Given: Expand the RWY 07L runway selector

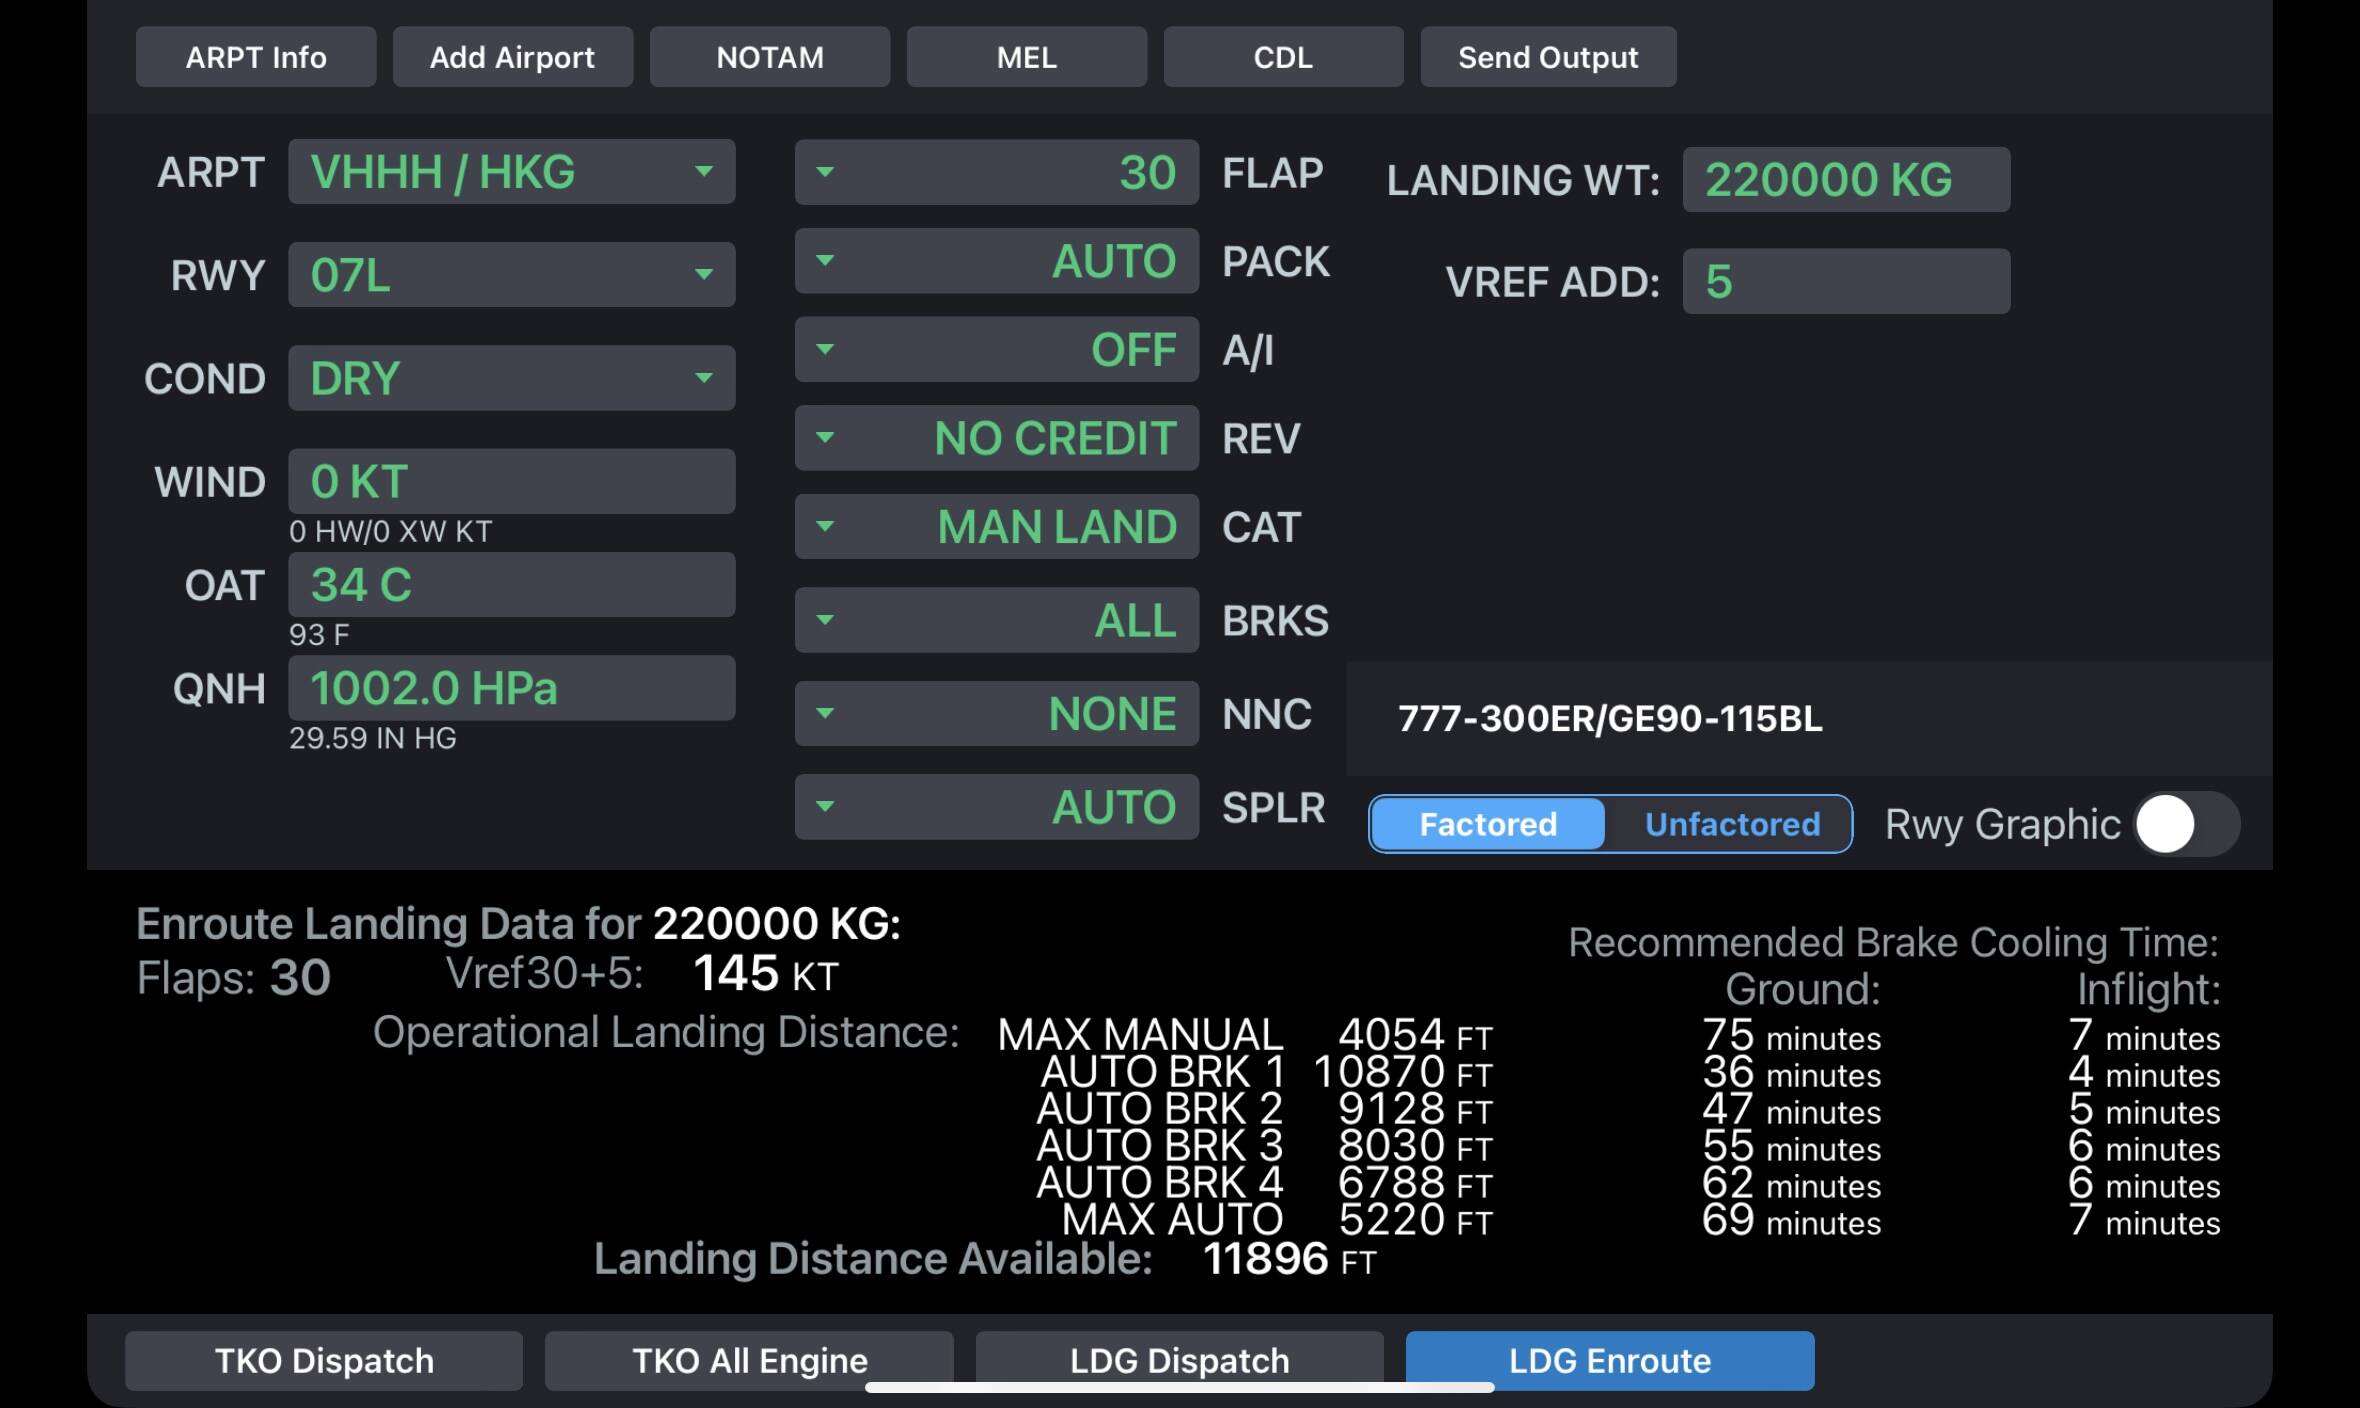Looking at the screenshot, I should tap(704, 275).
